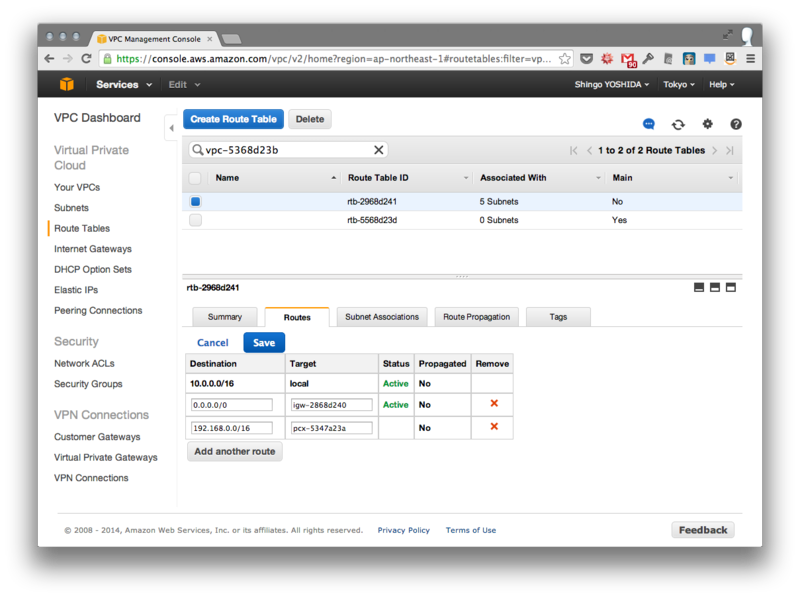800x599 pixels.
Task: Open the Terms of Use link
Action: pyautogui.click(x=471, y=530)
